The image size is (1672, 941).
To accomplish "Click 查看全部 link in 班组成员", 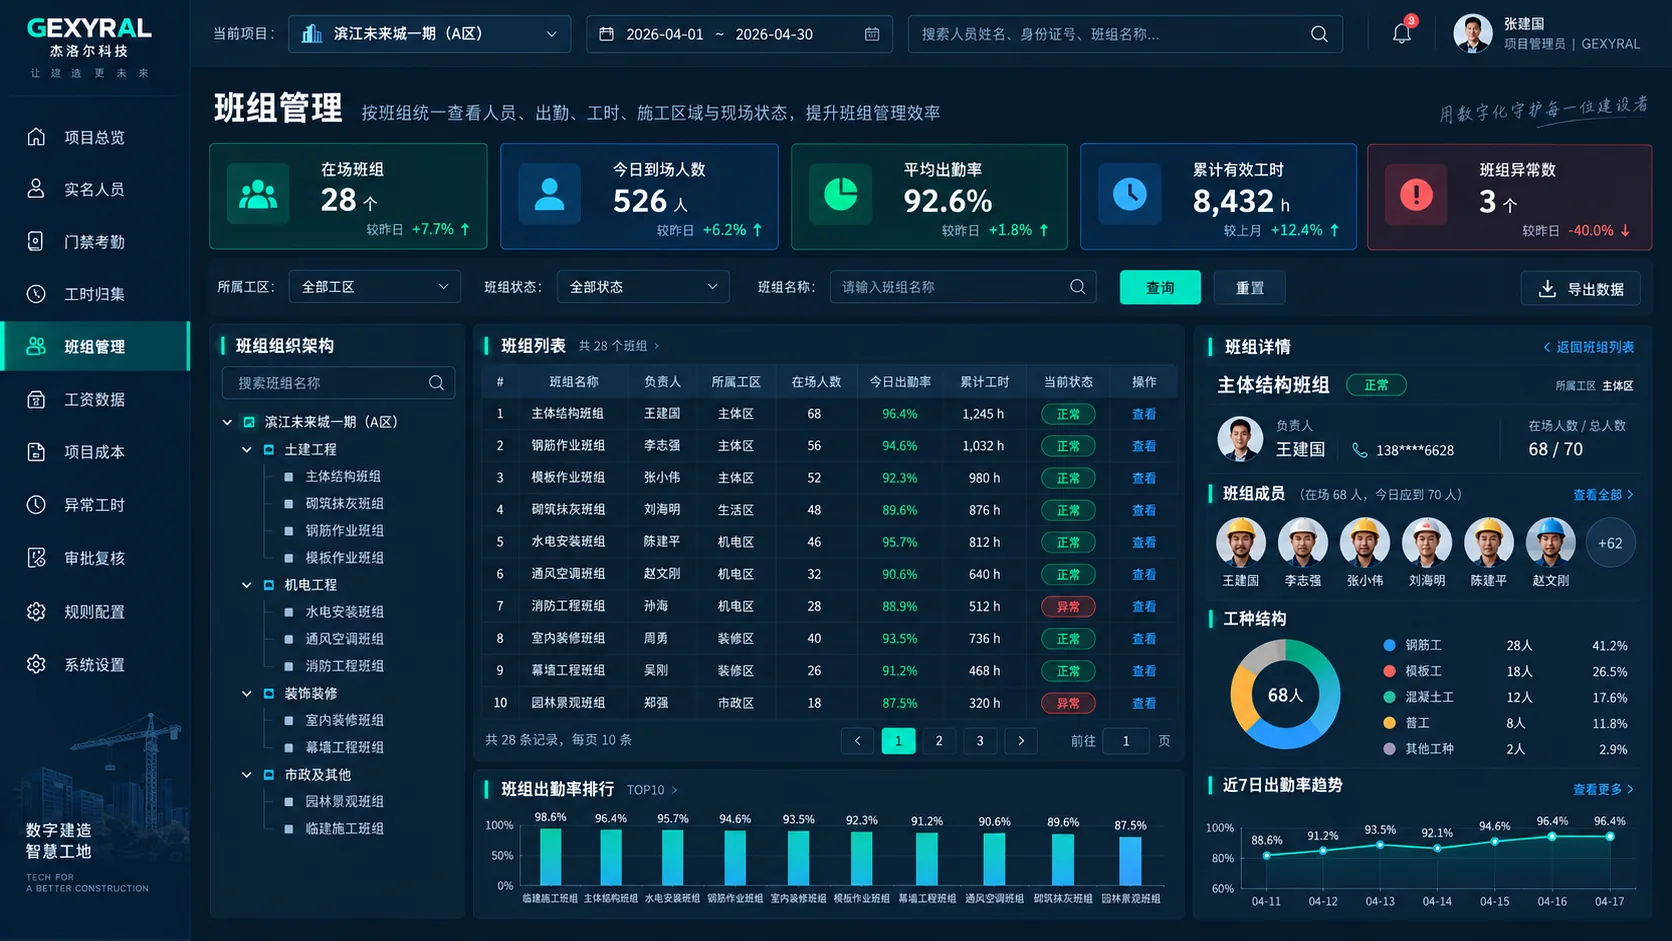I will click(1603, 495).
